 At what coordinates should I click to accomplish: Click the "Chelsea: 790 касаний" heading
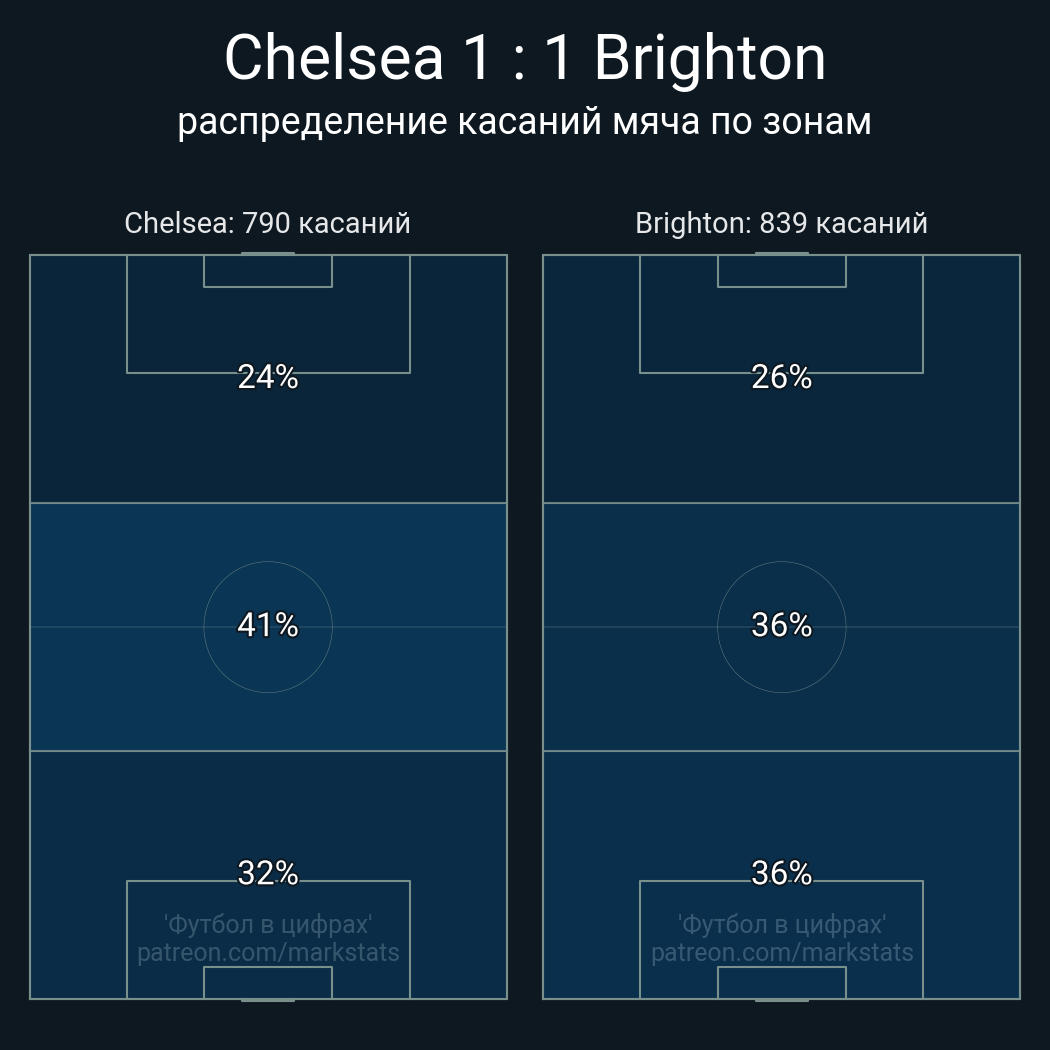pyautogui.click(x=267, y=223)
